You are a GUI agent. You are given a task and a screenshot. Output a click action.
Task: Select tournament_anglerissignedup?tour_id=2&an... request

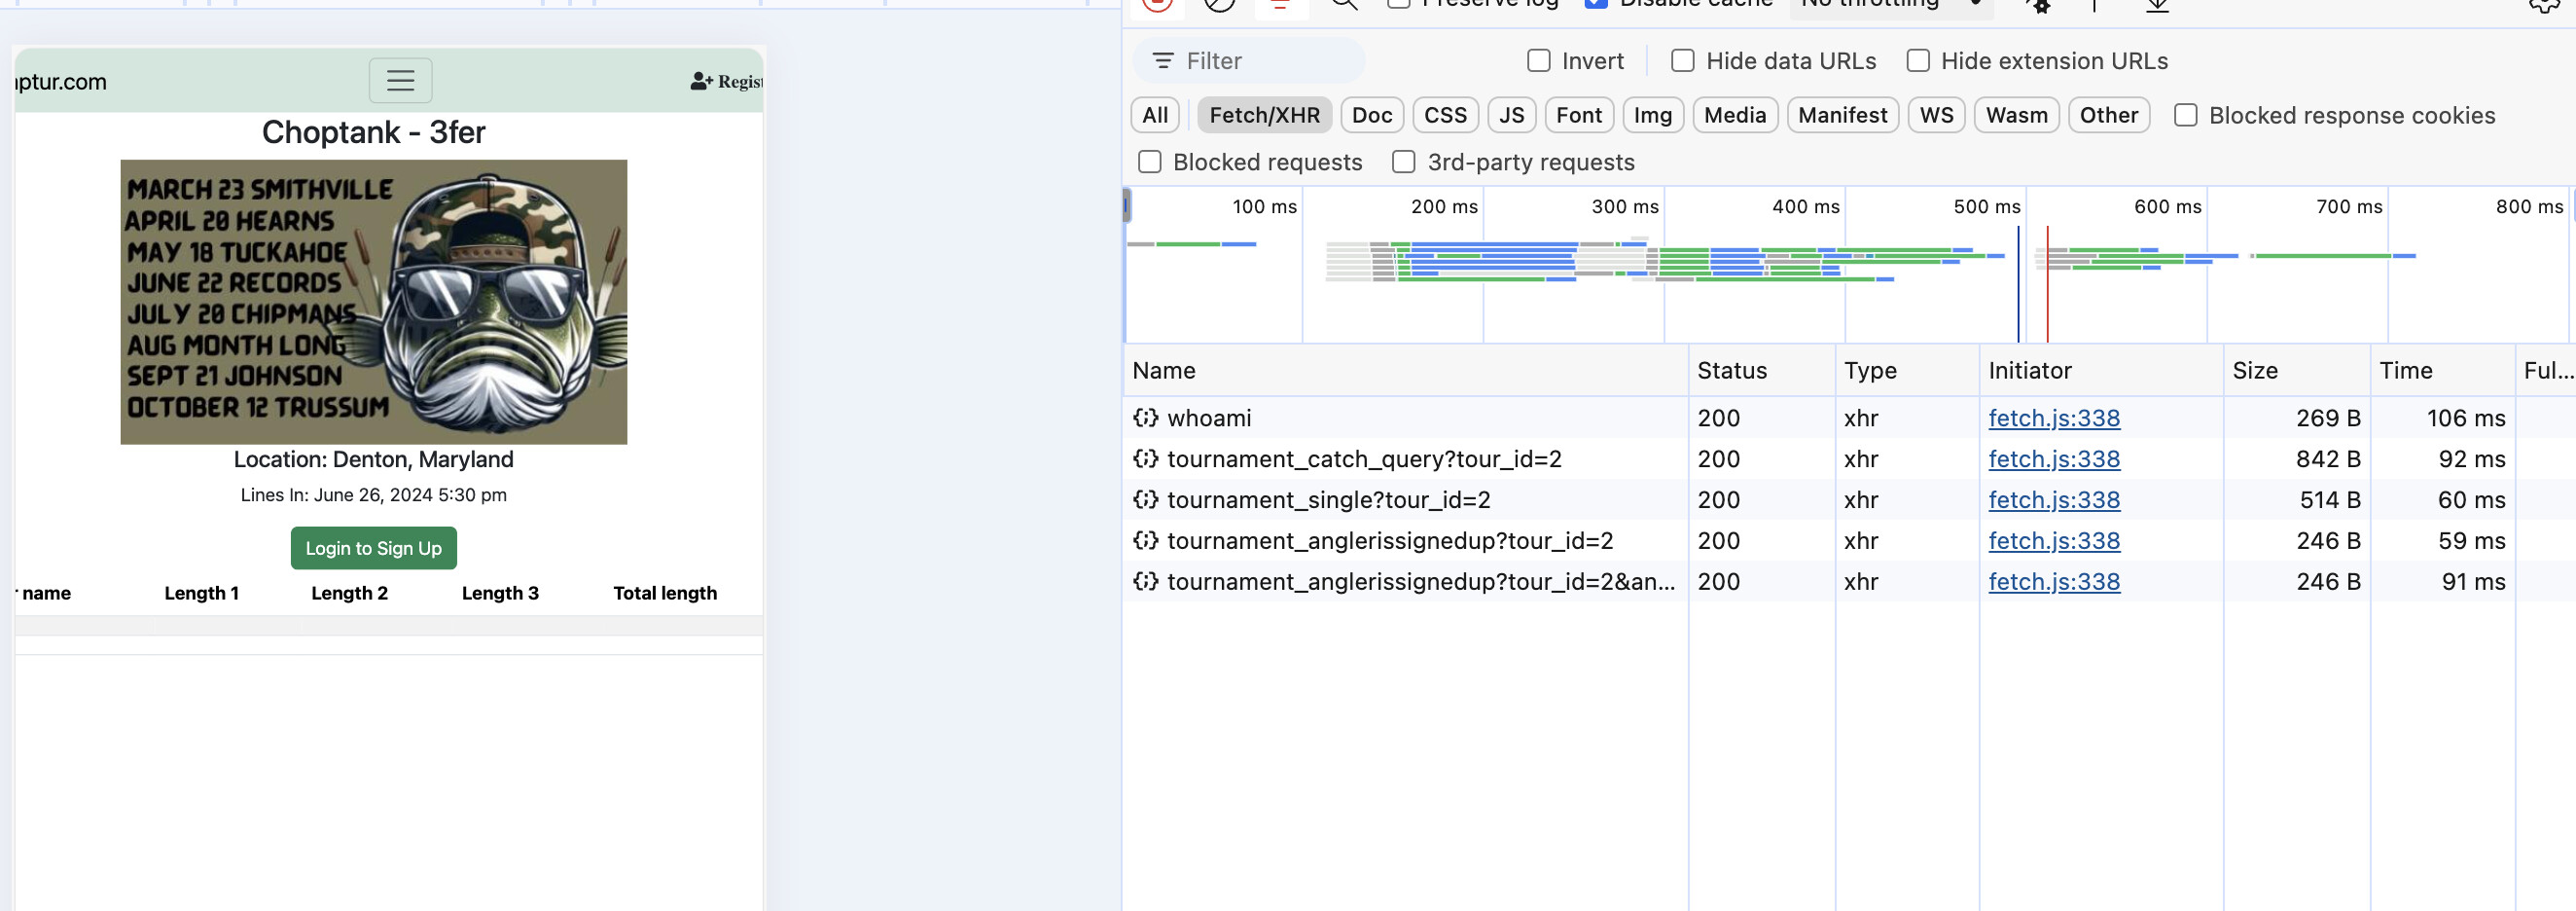click(x=1420, y=582)
